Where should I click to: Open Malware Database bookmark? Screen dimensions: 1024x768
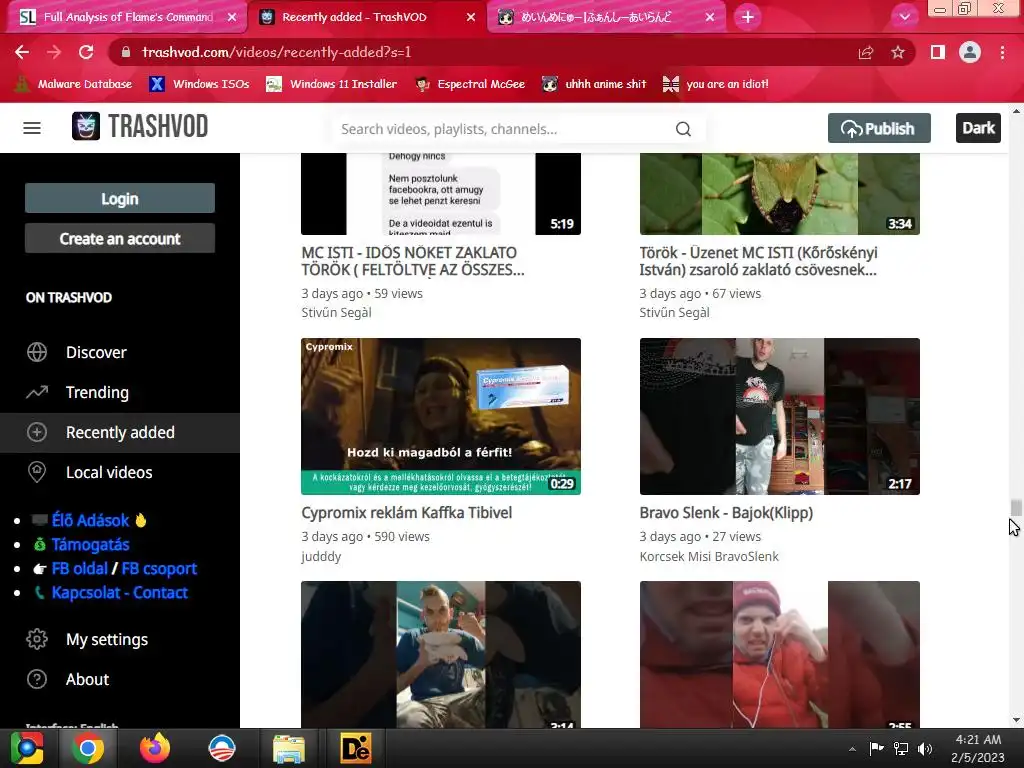(73, 84)
